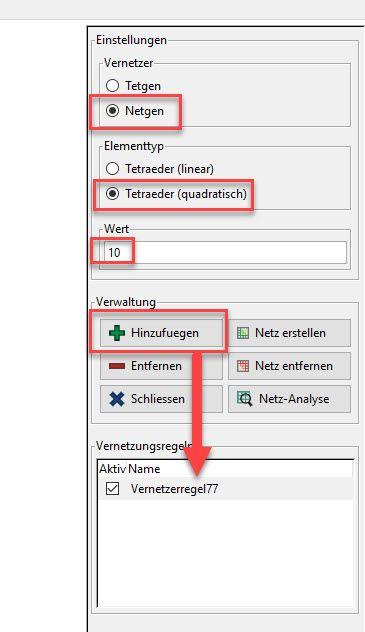This screenshot has height=632, width=365.
Task: Close the panel via Schliessen button
Action: pyautogui.click(x=161, y=399)
